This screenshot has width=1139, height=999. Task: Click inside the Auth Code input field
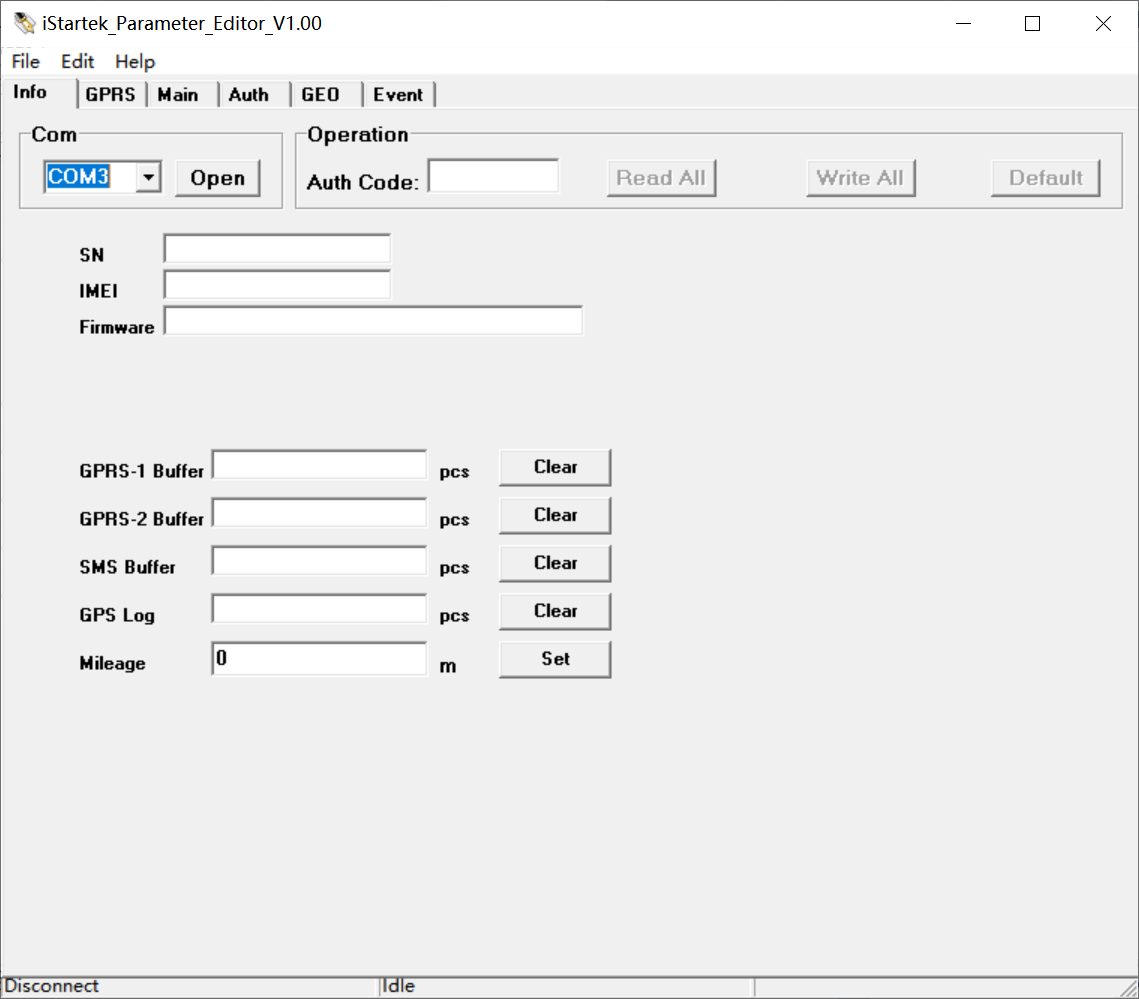pos(493,175)
